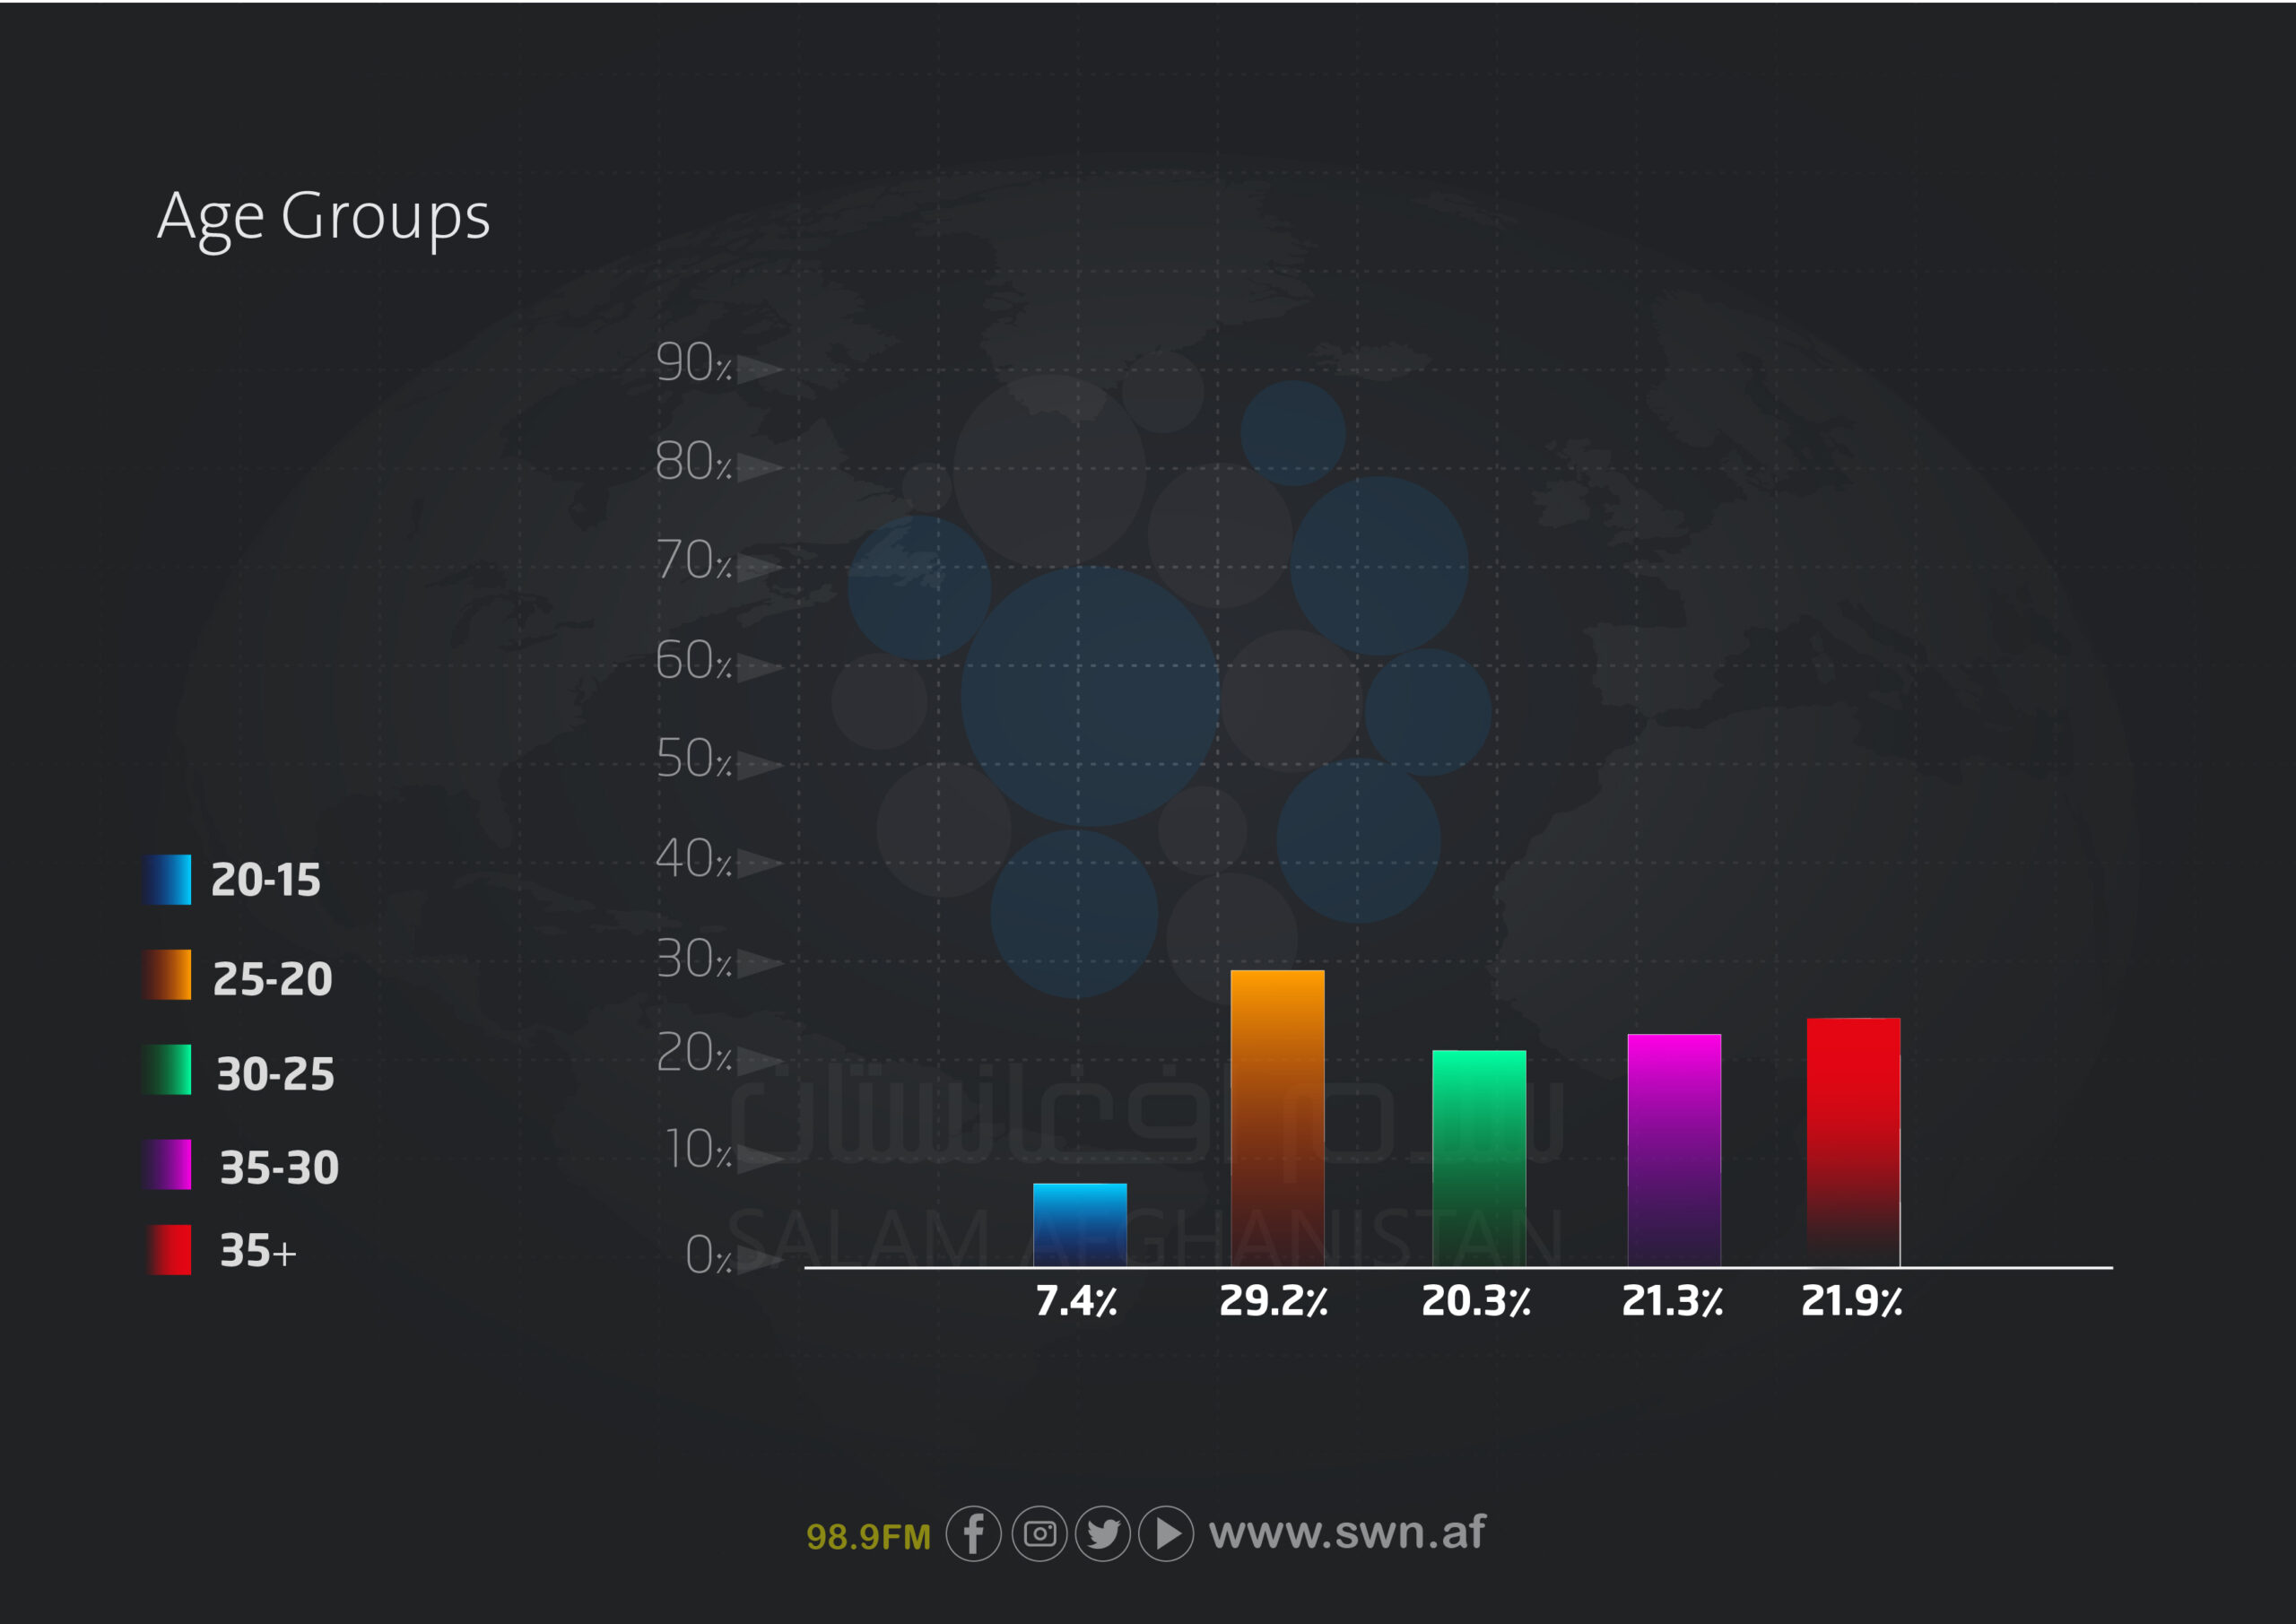Open the www.swn.af website link
Image resolution: width=2296 pixels, height=1624 pixels.
(1346, 1532)
